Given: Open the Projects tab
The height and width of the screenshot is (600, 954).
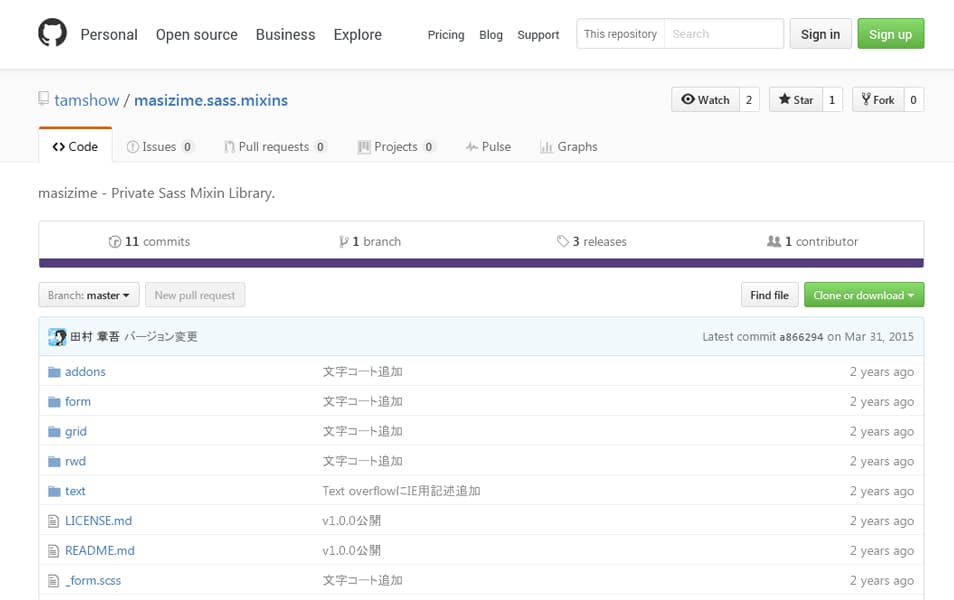Looking at the screenshot, I should [x=396, y=147].
